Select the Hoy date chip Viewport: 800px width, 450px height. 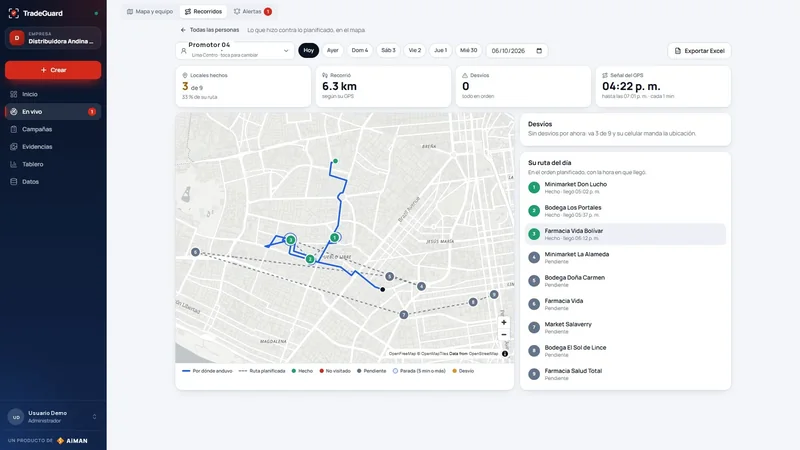pyautogui.click(x=309, y=51)
